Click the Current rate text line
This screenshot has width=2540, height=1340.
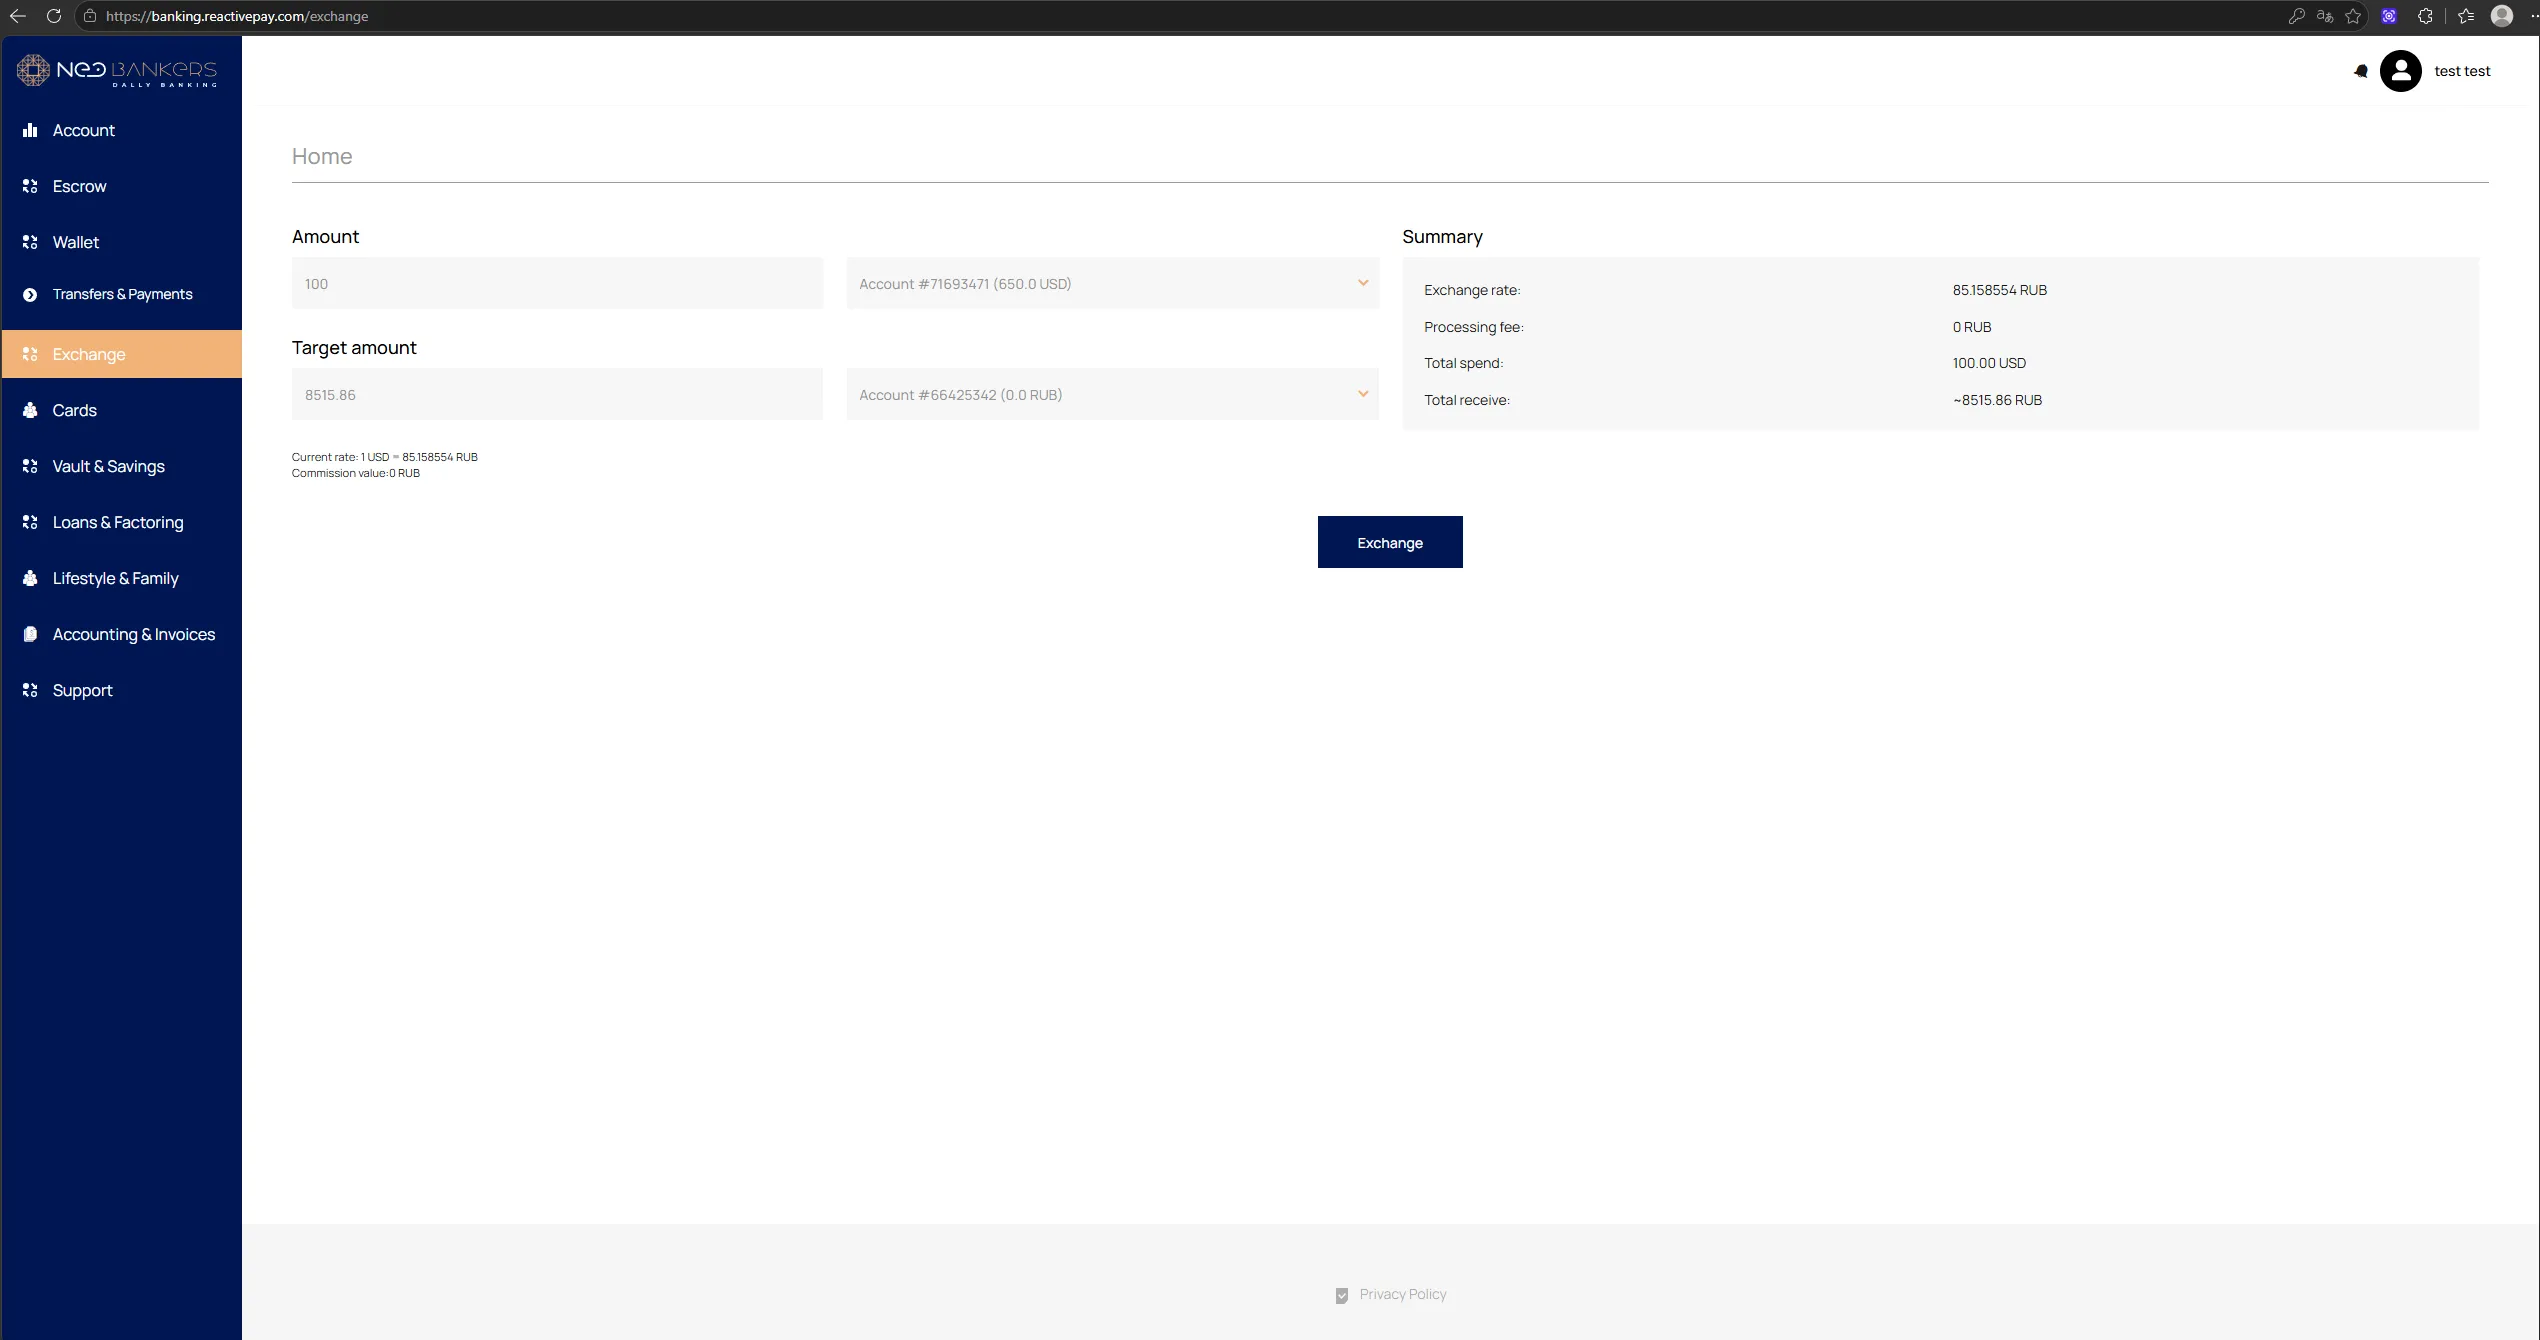385,457
